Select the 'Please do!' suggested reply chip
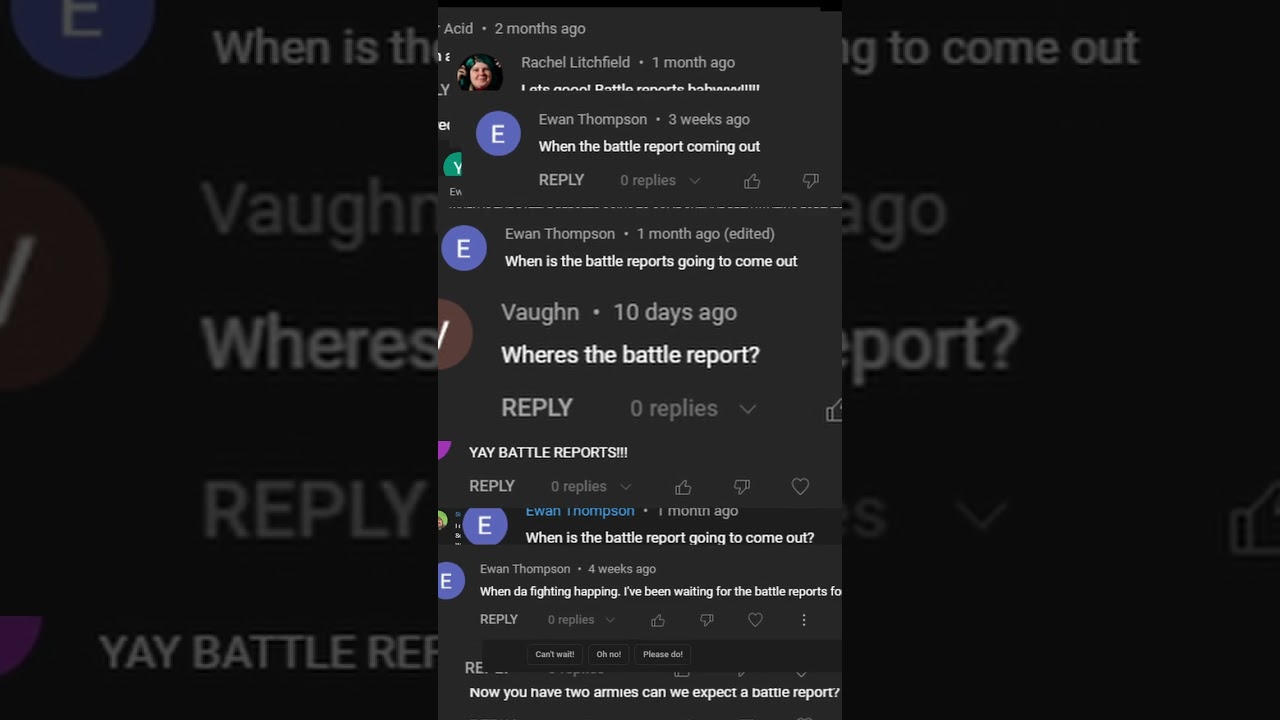Image resolution: width=1280 pixels, height=720 pixels. coord(663,654)
